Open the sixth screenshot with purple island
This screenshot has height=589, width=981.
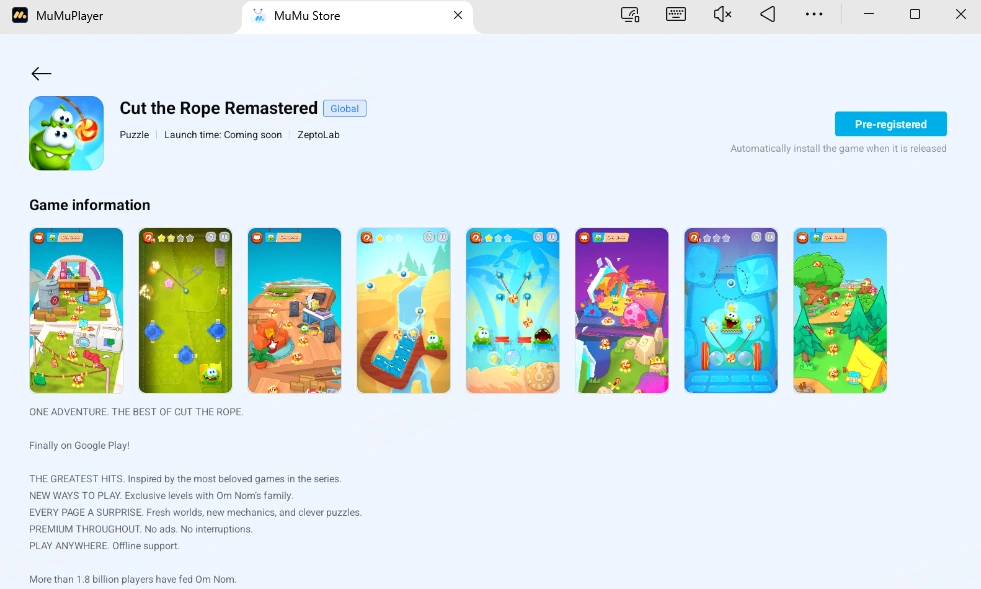click(x=622, y=310)
